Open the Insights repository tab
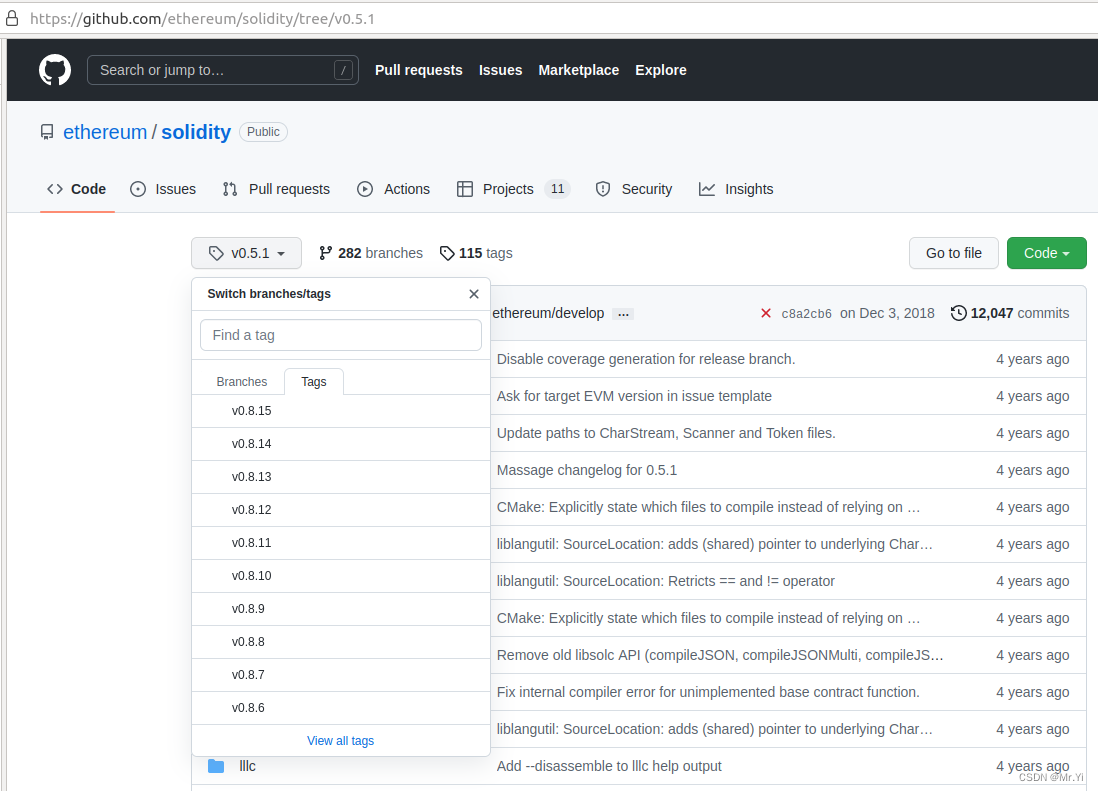This screenshot has height=791, width=1098. tap(736, 189)
